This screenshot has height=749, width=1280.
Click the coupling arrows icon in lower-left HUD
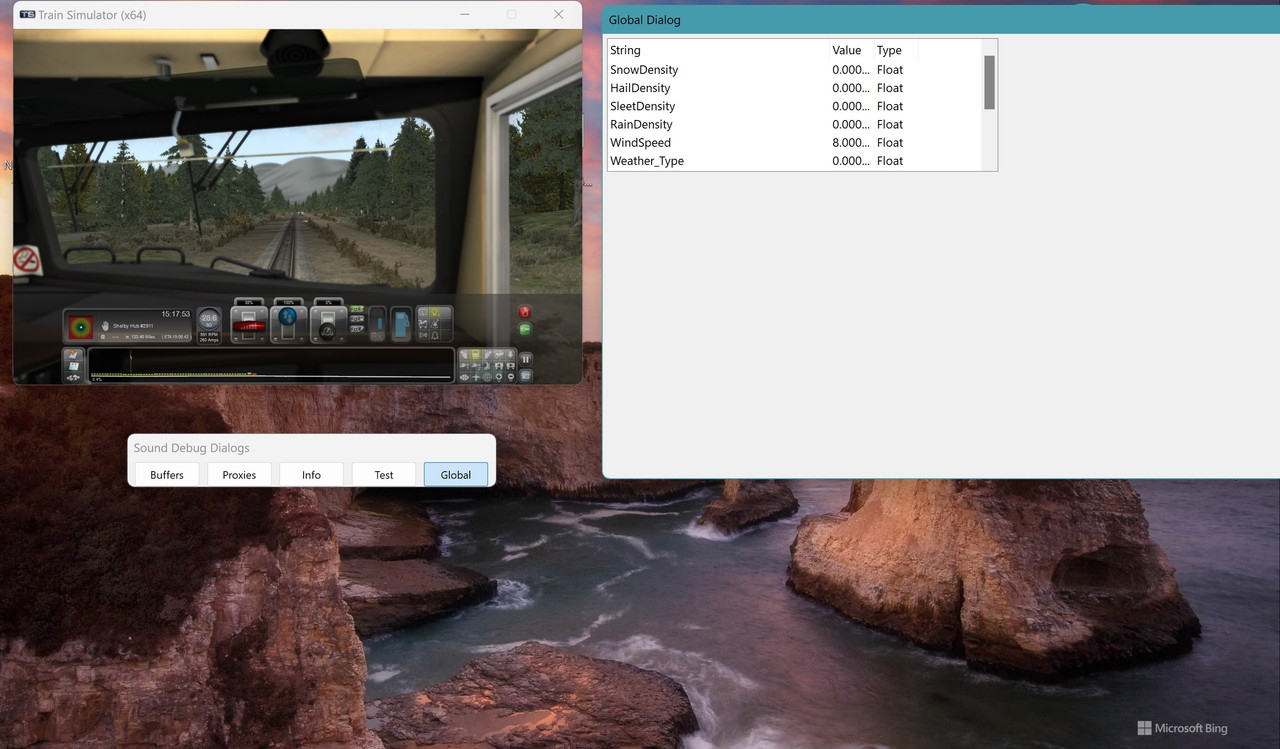[74, 377]
